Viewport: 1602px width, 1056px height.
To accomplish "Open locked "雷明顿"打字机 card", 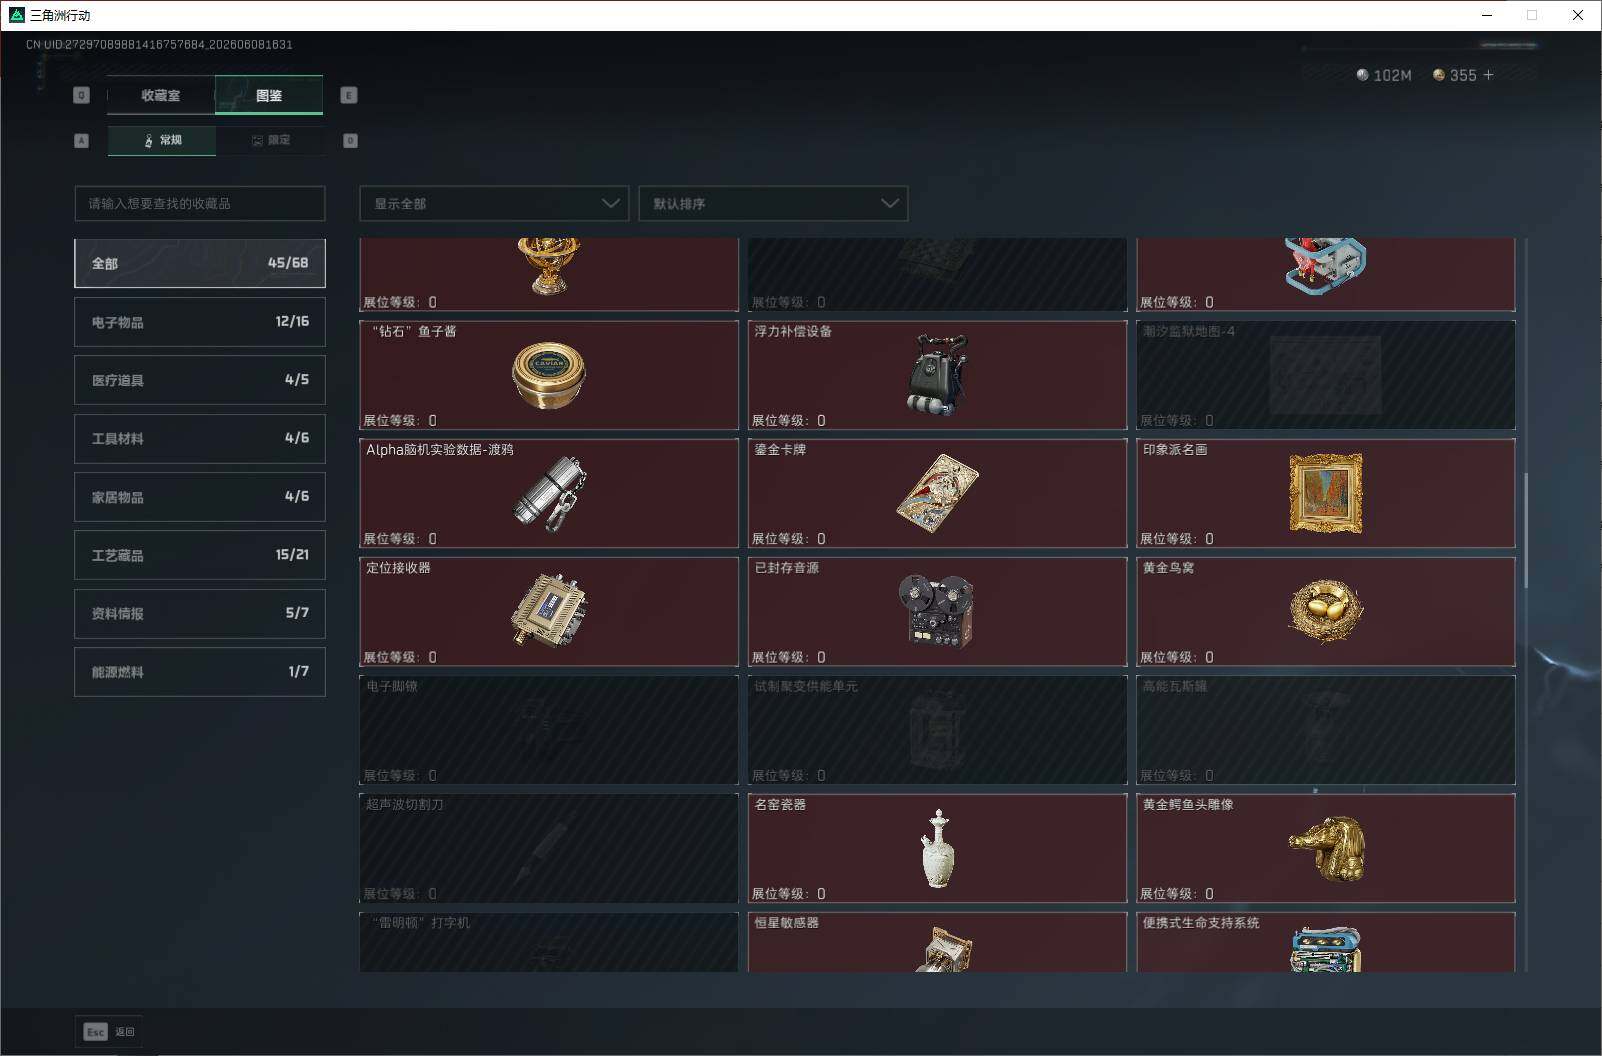I will (x=549, y=942).
